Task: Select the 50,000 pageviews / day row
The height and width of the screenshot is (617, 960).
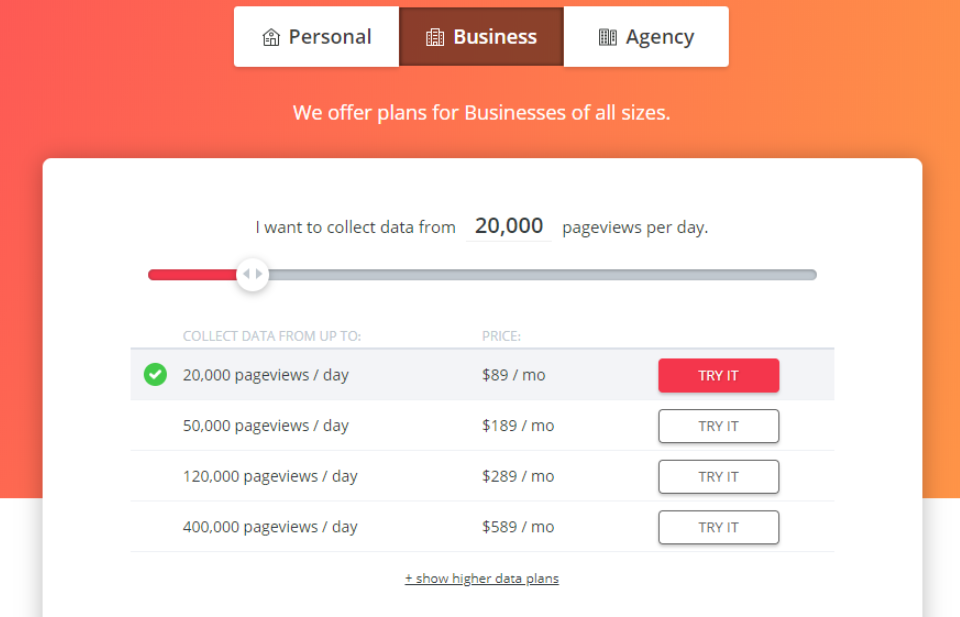Action: 482,425
